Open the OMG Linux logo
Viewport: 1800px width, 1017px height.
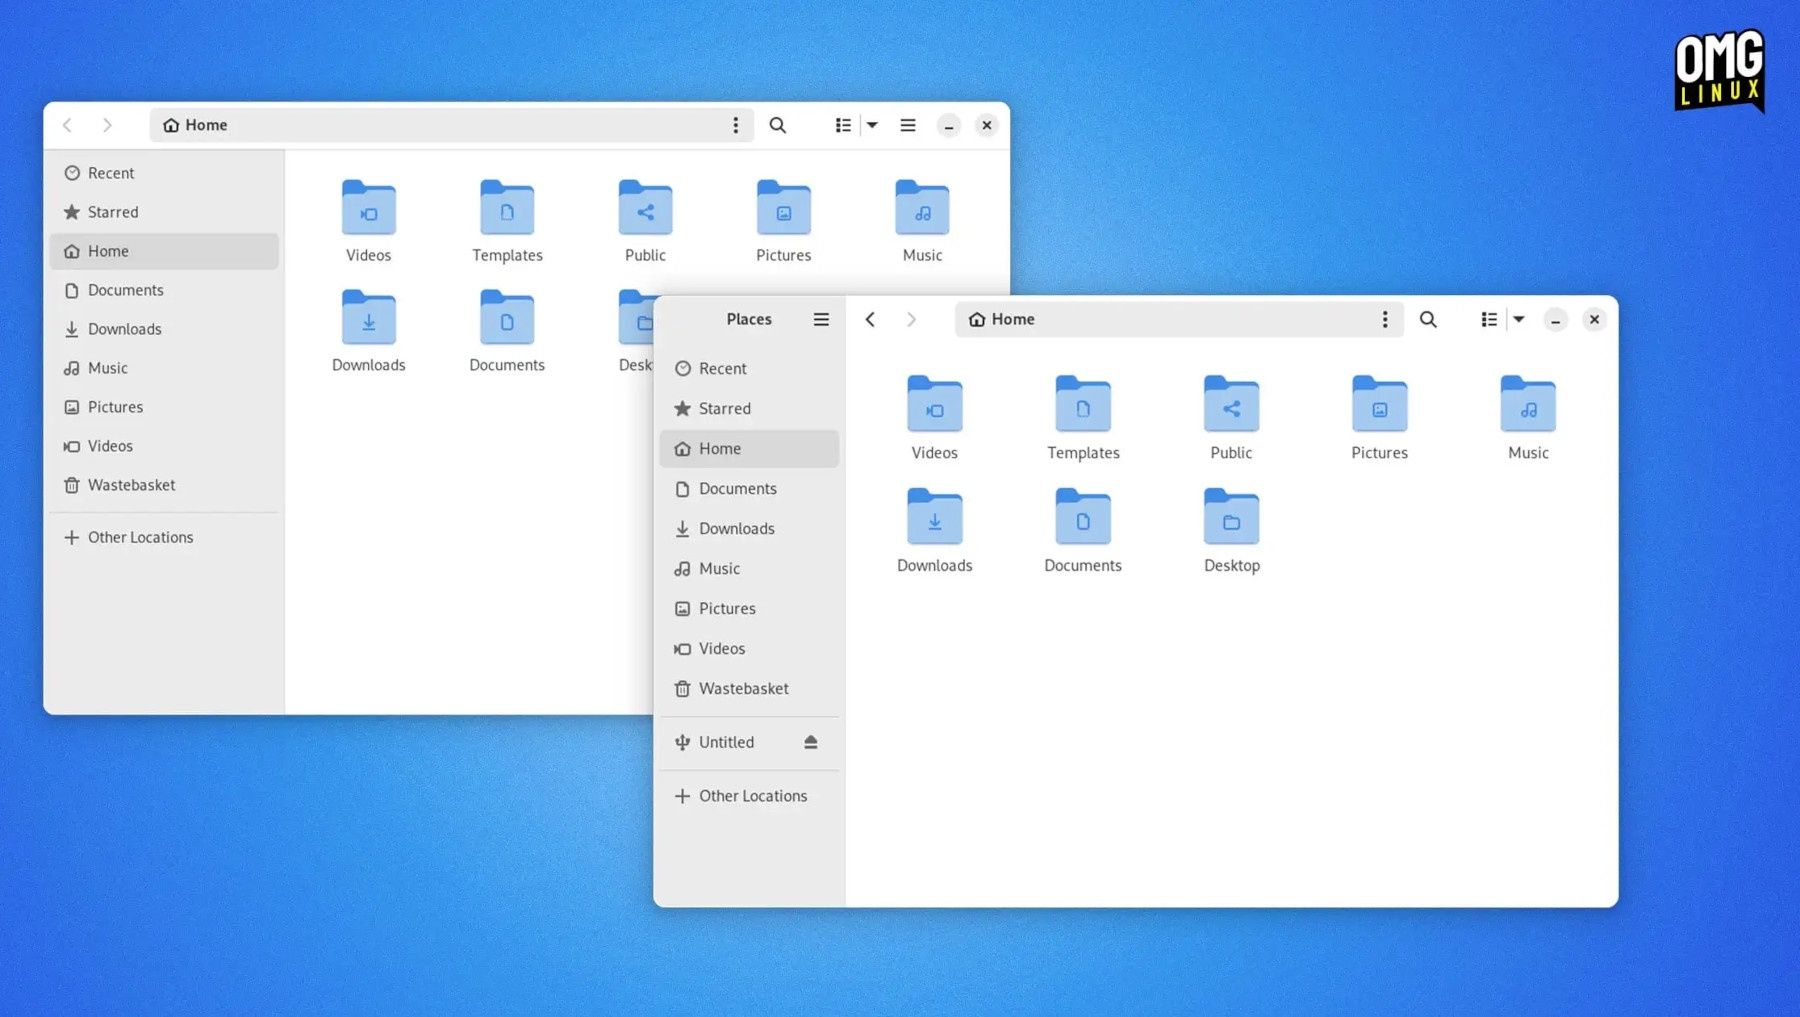point(1719,69)
